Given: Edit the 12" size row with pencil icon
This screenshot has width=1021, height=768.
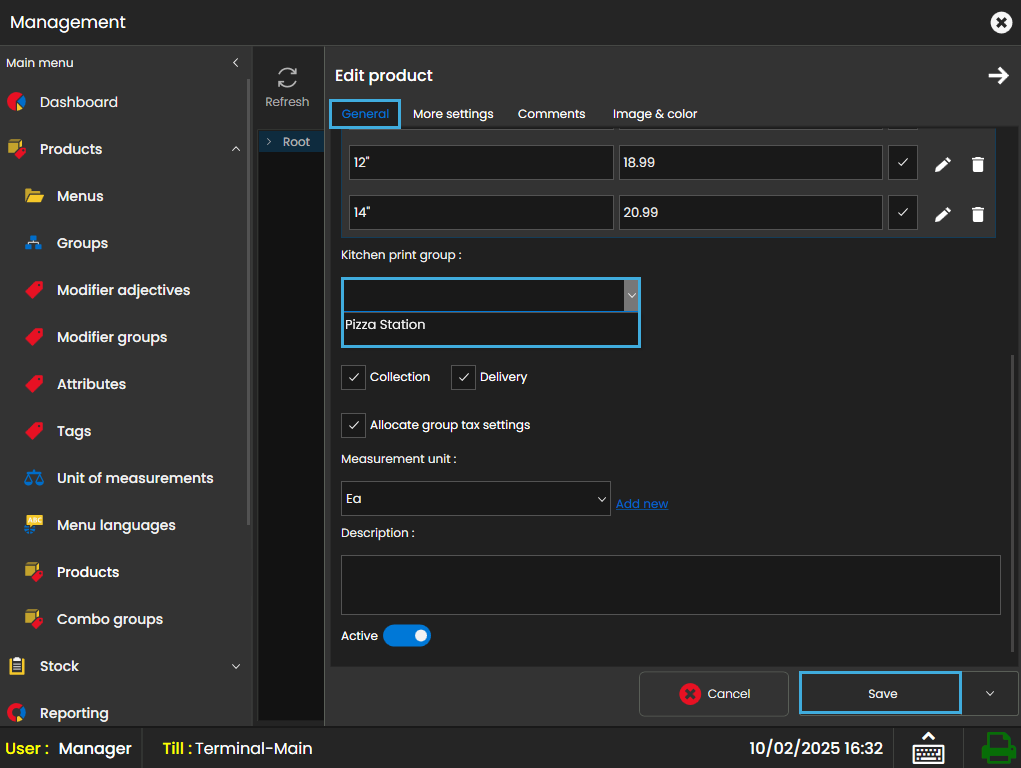Looking at the screenshot, I should tap(942, 164).
